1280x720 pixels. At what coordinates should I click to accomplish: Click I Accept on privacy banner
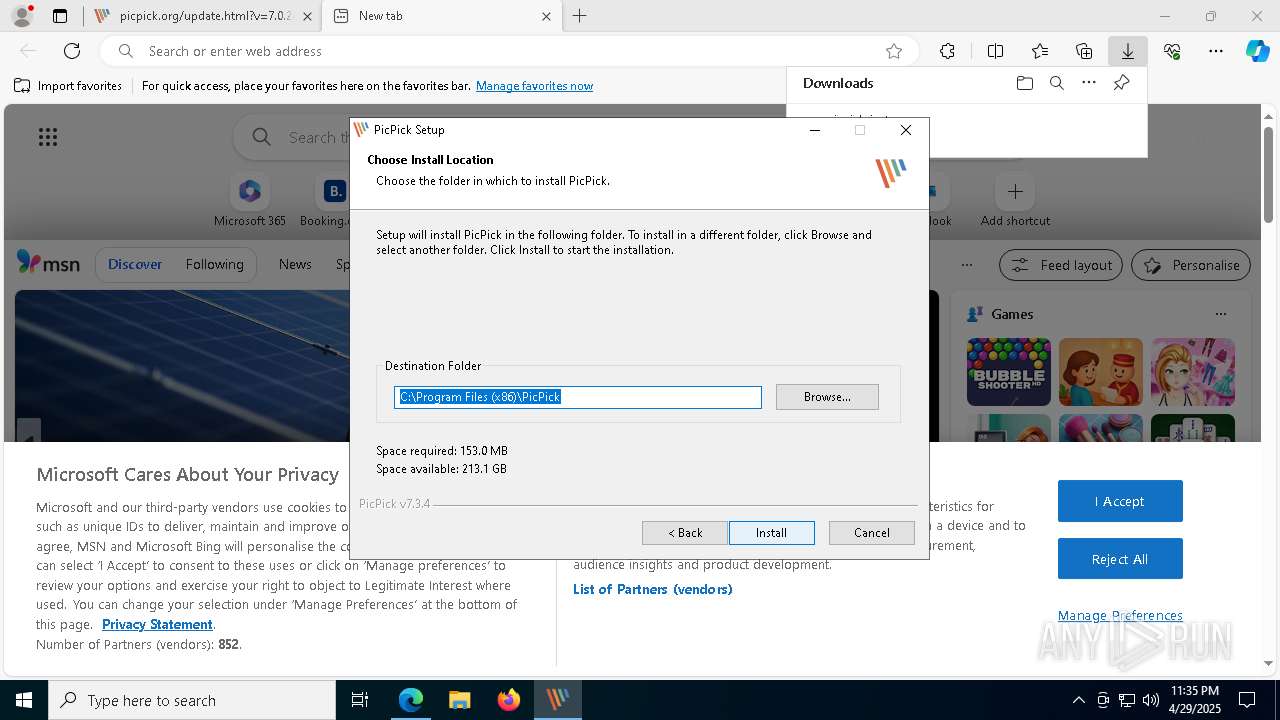tap(1120, 501)
